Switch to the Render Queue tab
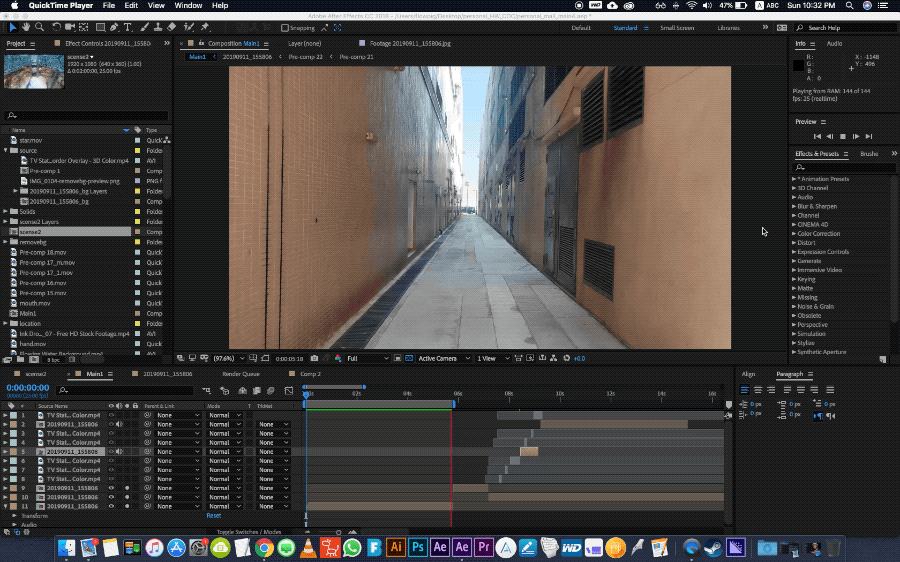Viewport: 900px width, 562px height. pyautogui.click(x=241, y=373)
